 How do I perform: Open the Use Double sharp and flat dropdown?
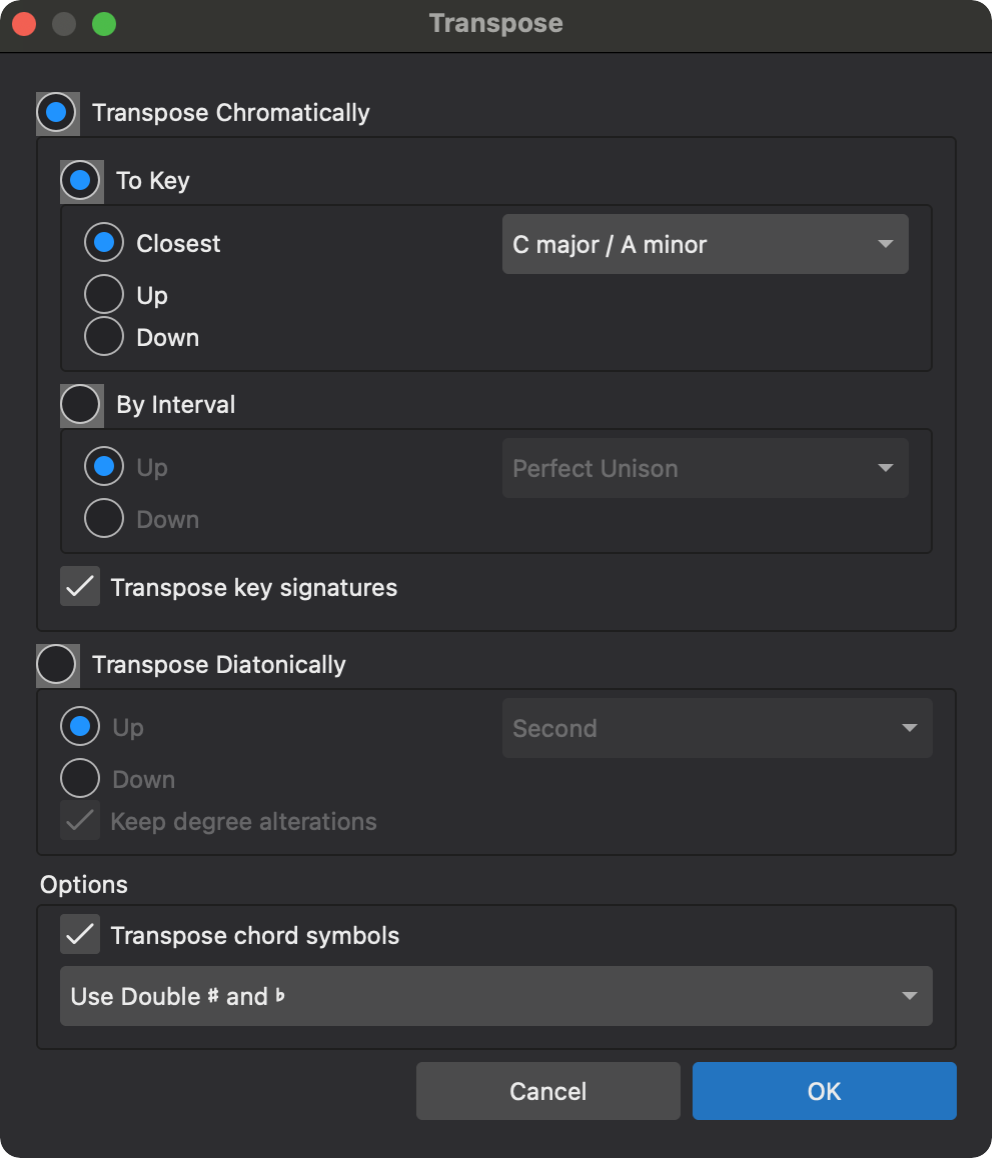496,996
